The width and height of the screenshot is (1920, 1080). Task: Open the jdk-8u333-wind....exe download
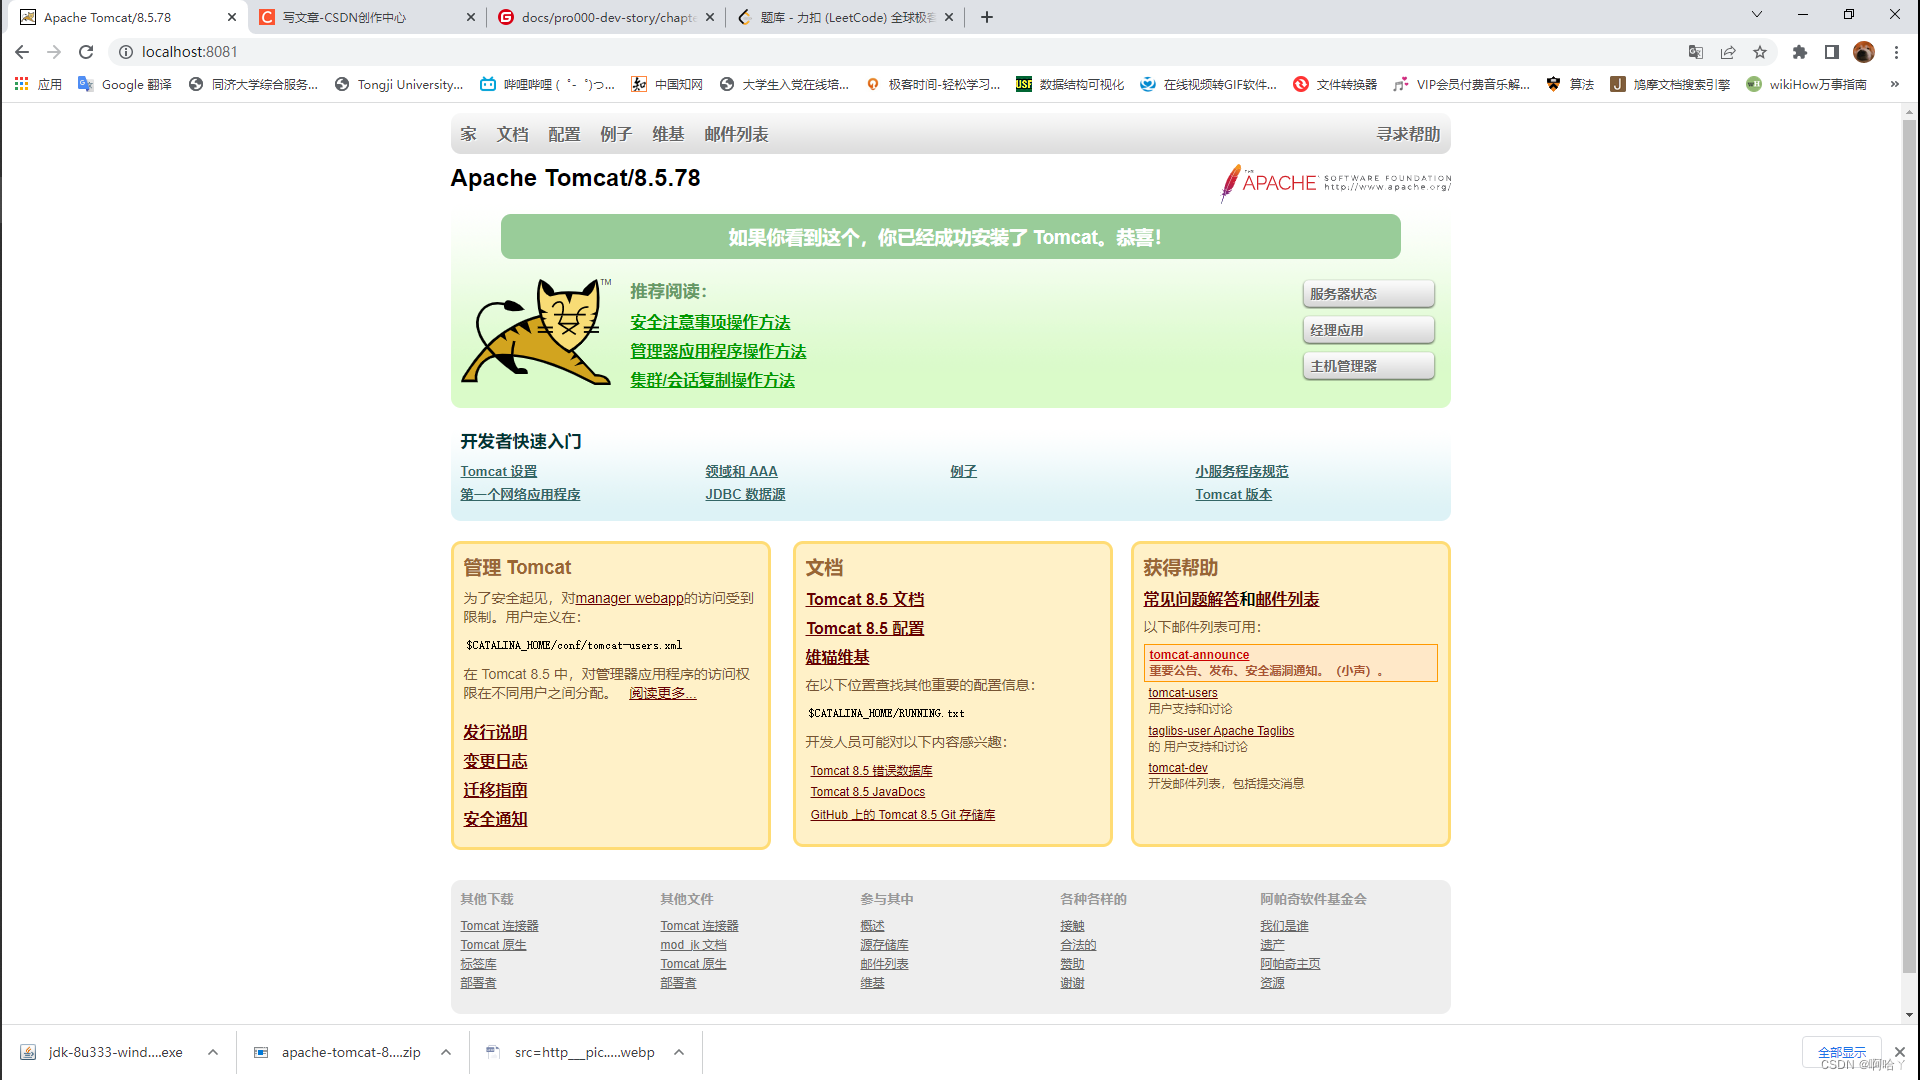(102, 1052)
